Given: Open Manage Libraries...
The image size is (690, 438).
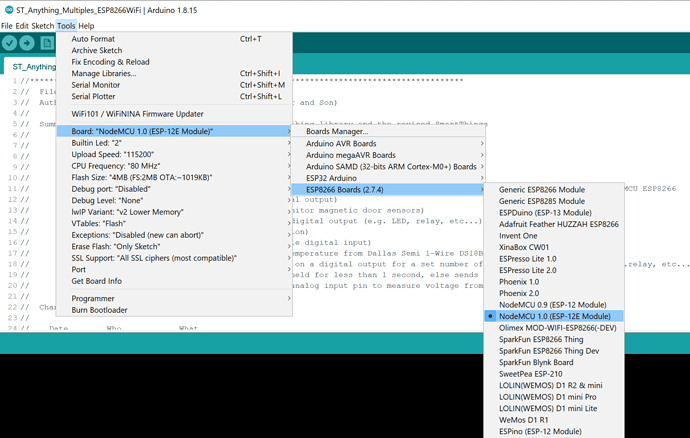Looking at the screenshot, I should point(174,73).
